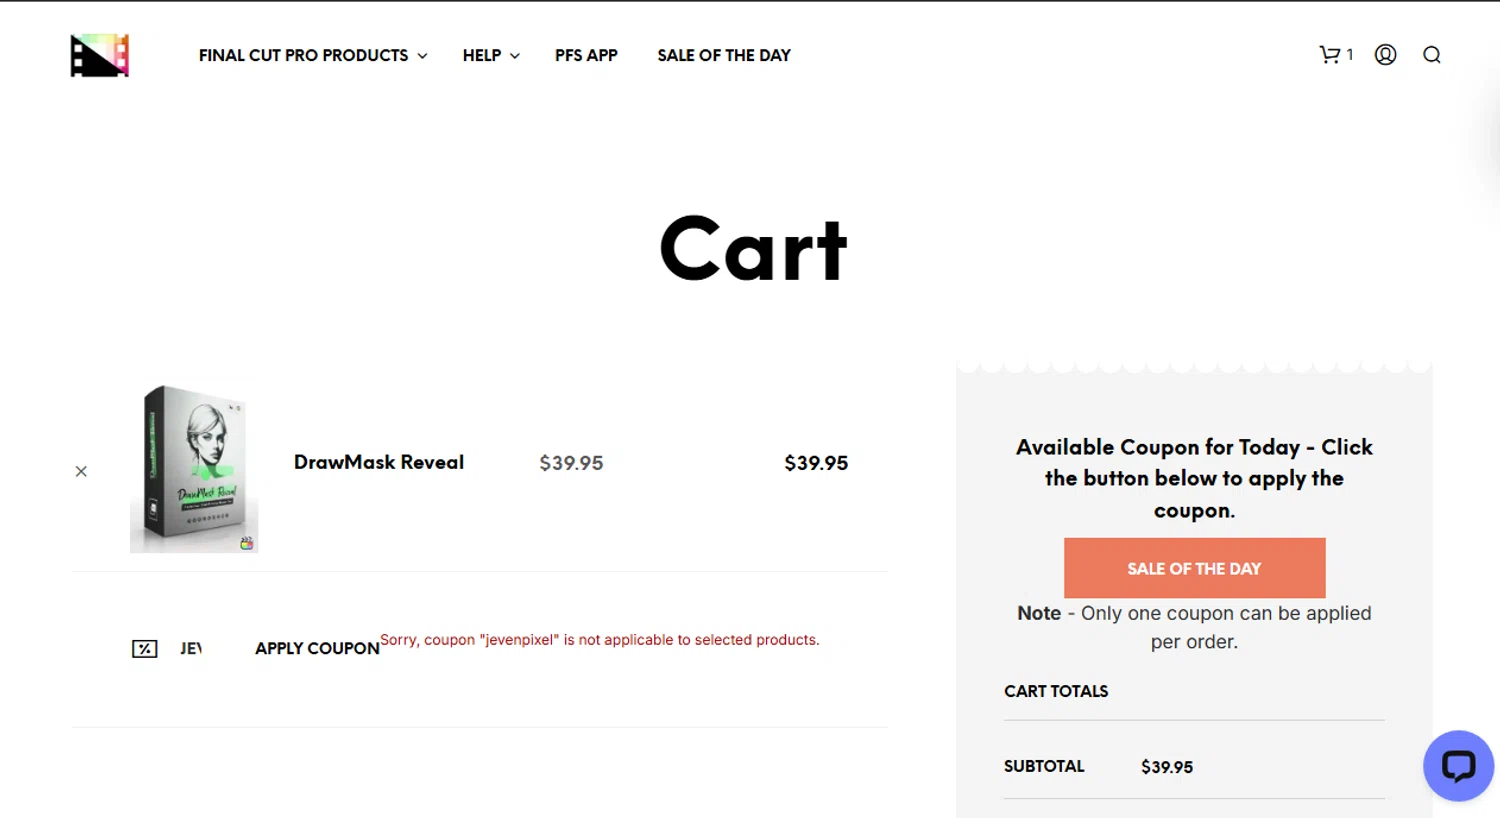The image size is (1500, 818).
Task: Click the coupon code input field
Action: (191, 649)
